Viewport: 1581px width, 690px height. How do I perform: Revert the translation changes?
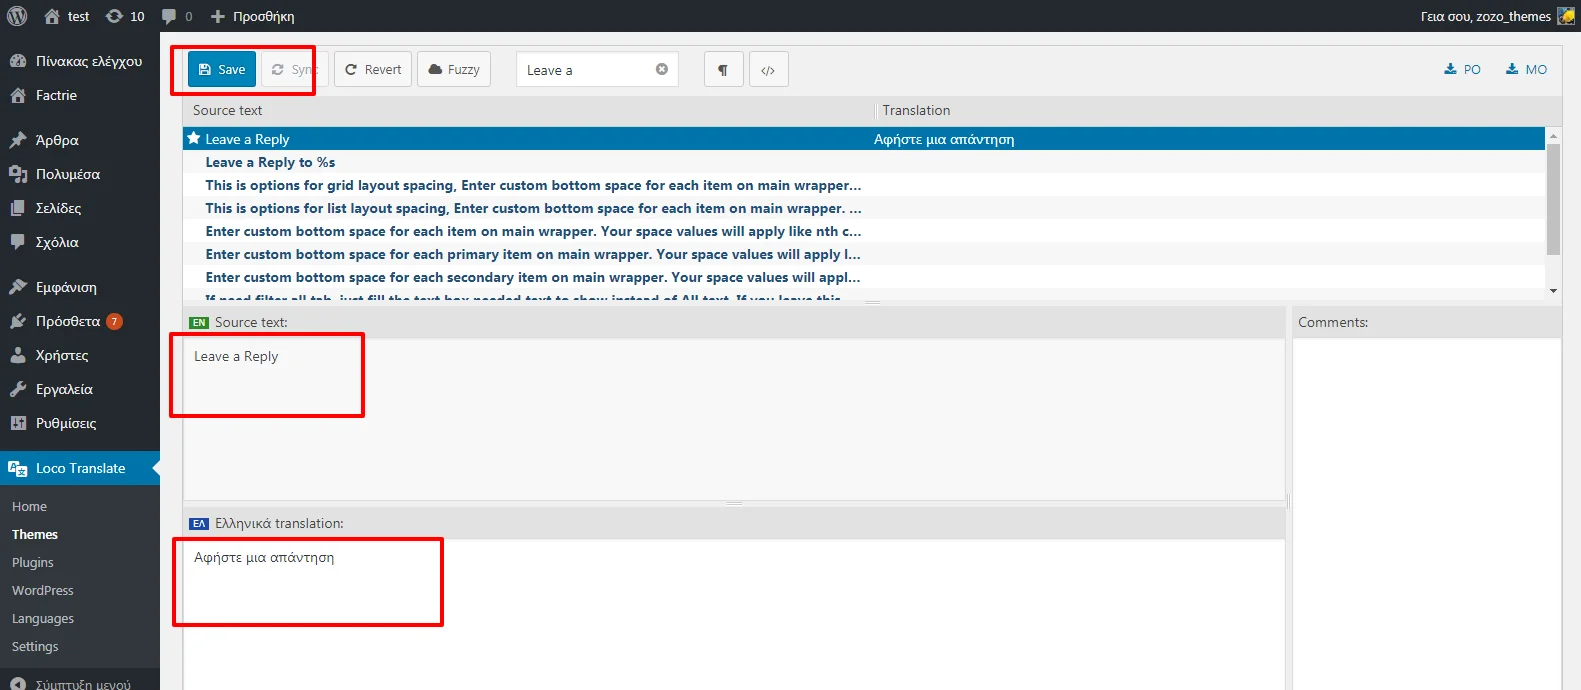pyautogui.click(x=373, y=70)
